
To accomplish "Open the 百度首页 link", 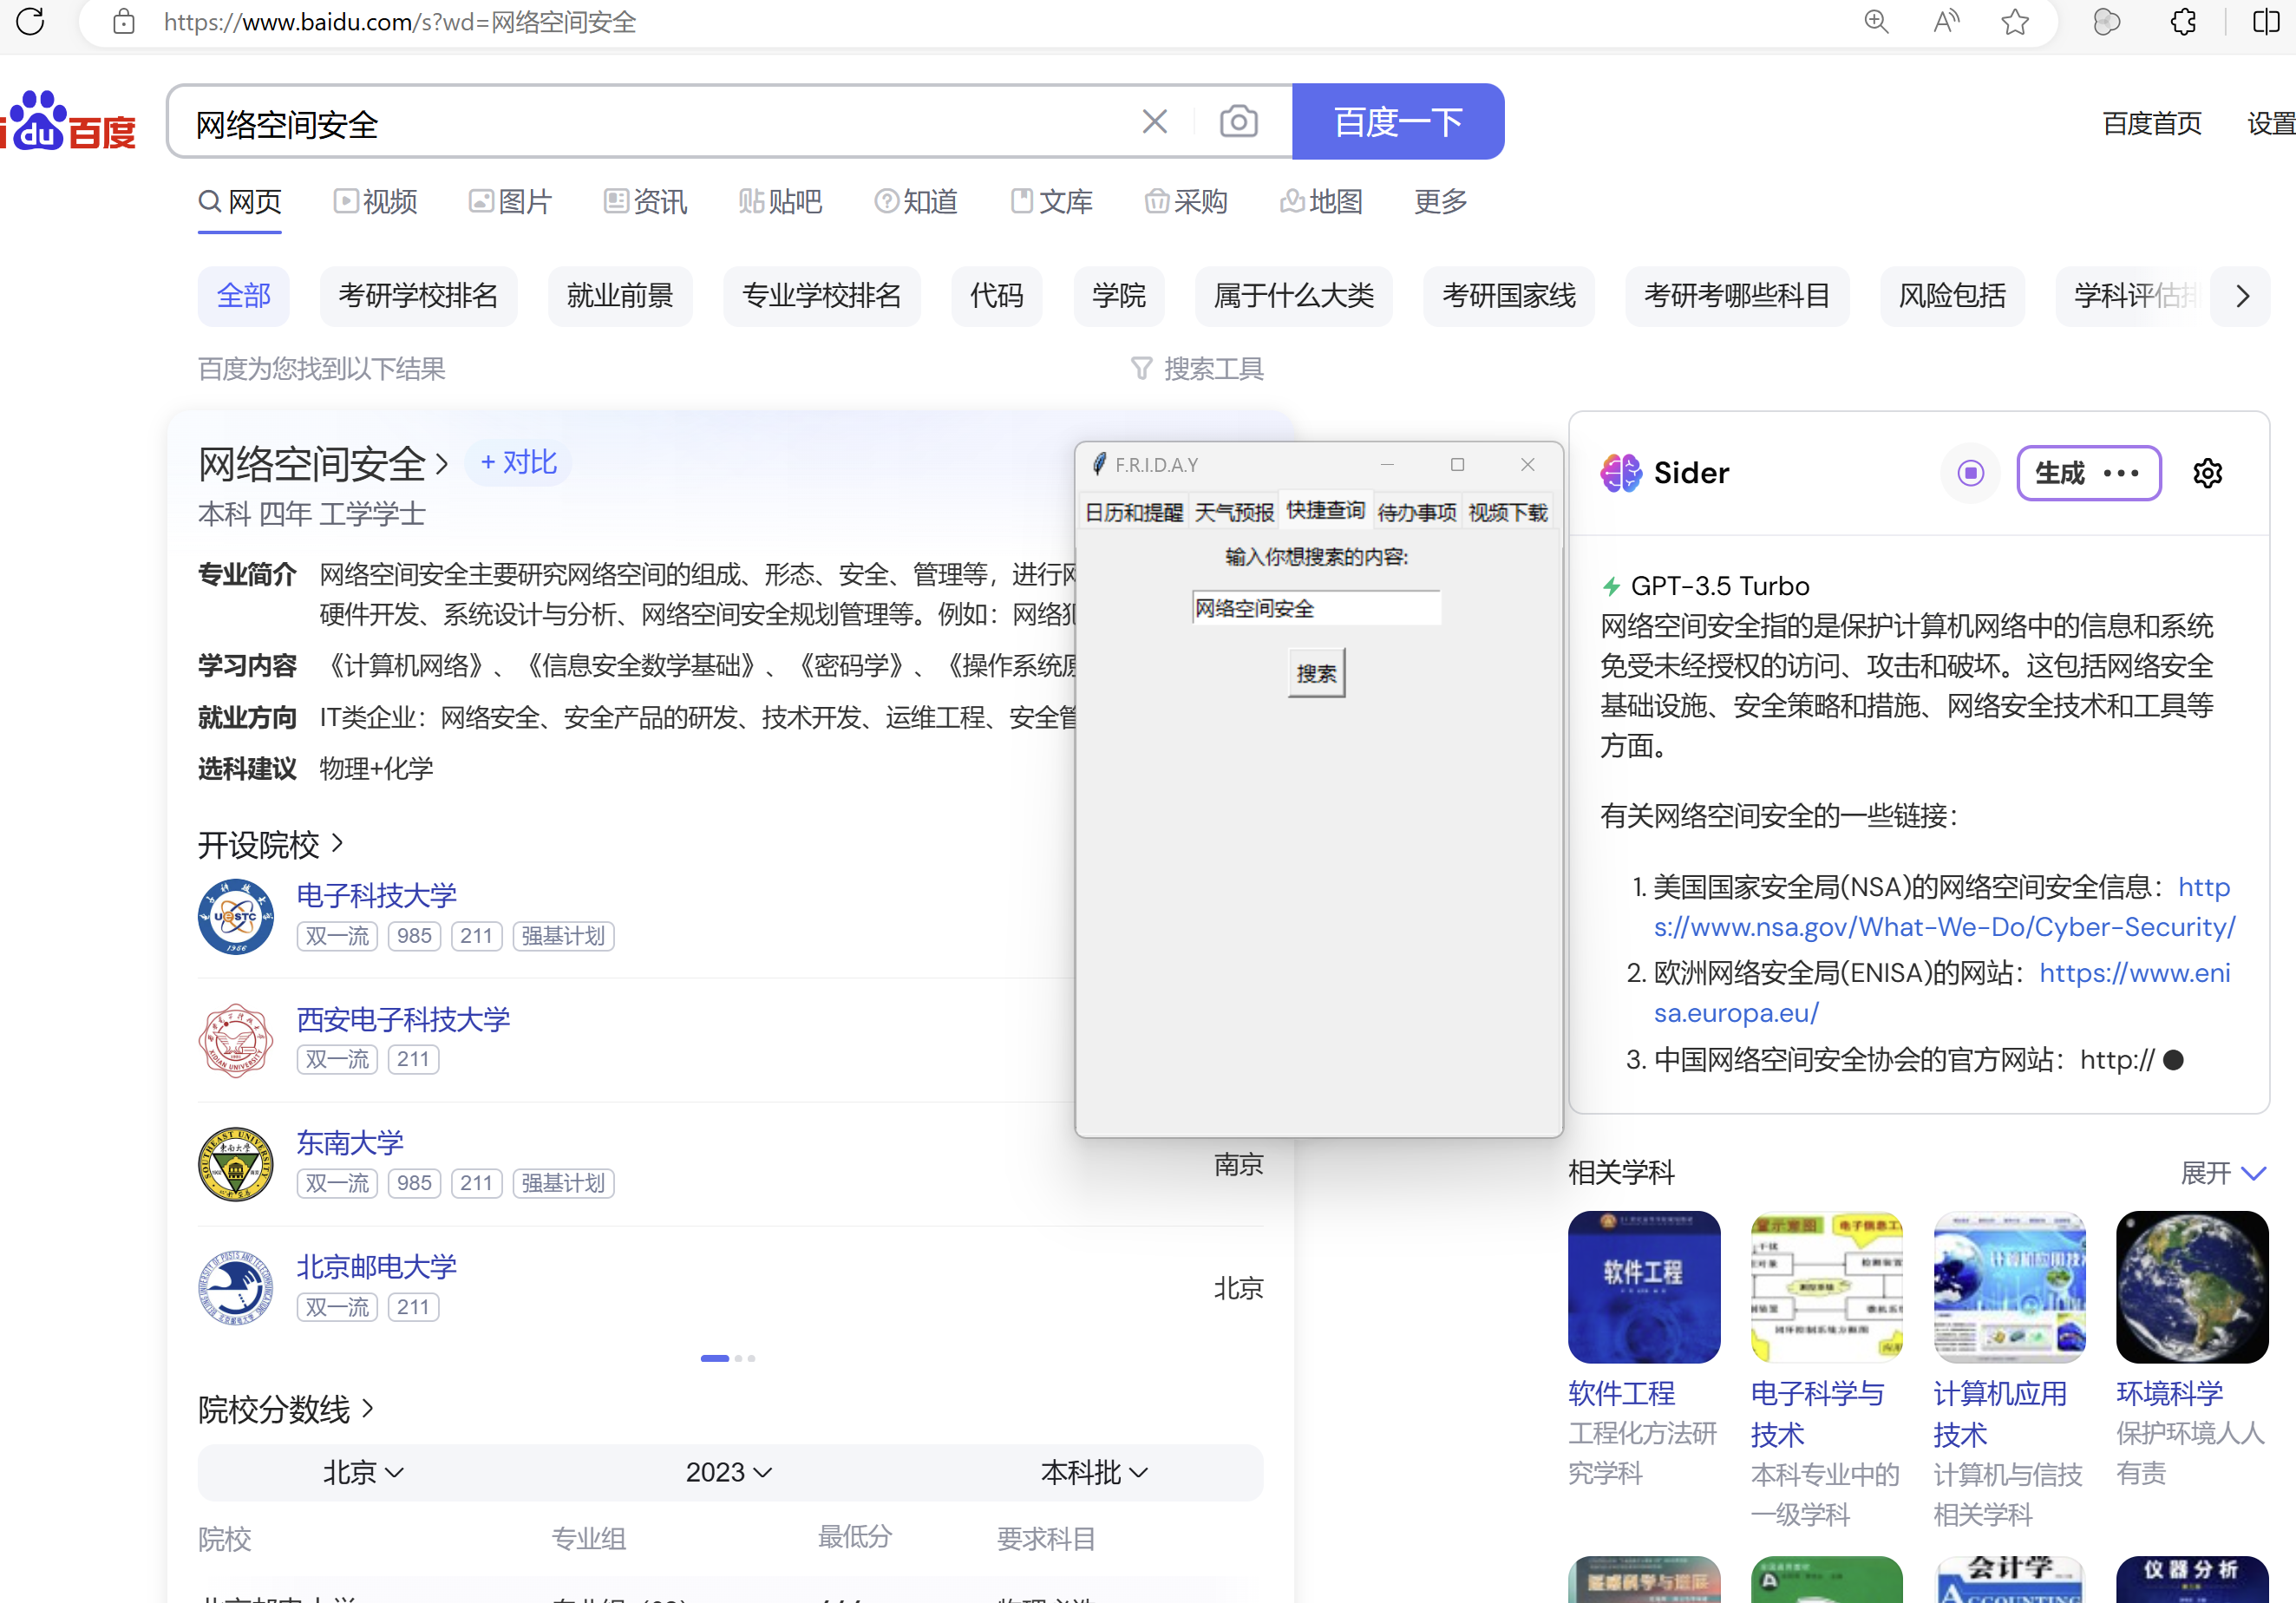I will 2152,124.
